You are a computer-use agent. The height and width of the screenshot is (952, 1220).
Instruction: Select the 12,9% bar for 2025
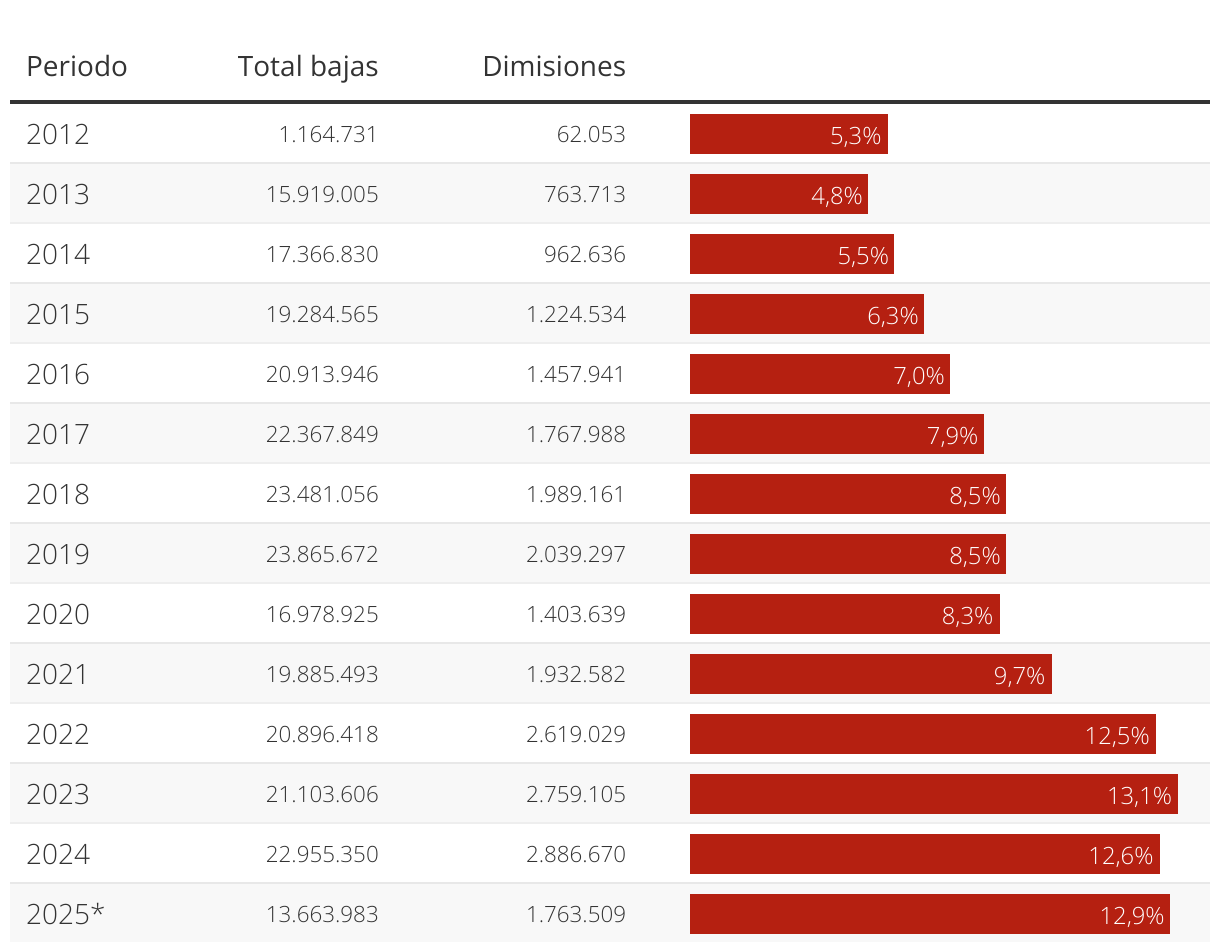click(929, 915)
